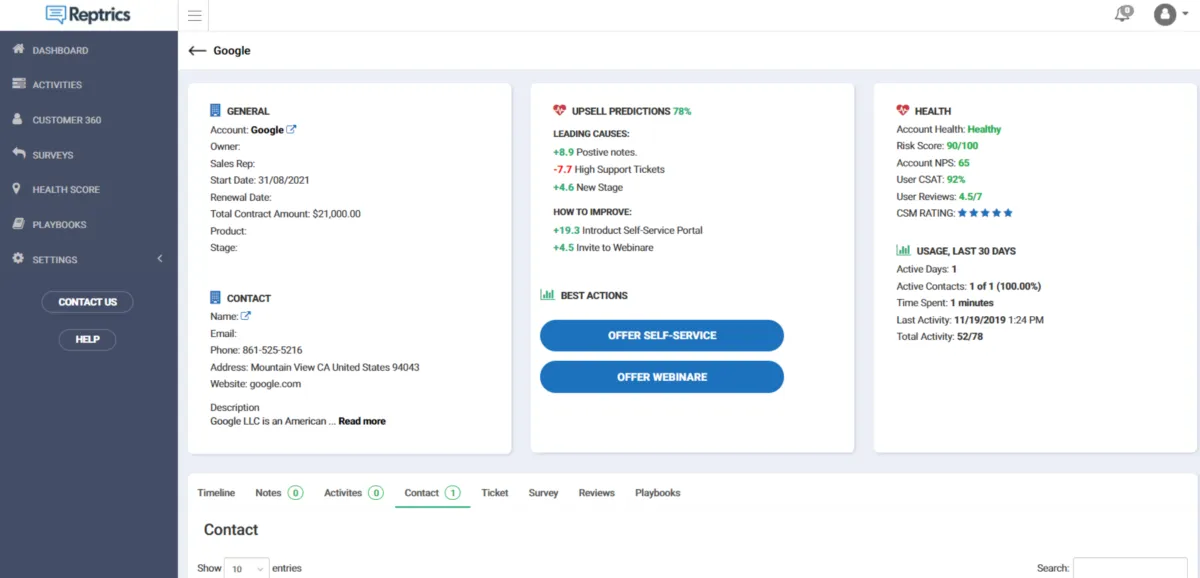Click the phone number 861-525-5216
This screenshot has width=1200, height=578.
coord(272,350)
